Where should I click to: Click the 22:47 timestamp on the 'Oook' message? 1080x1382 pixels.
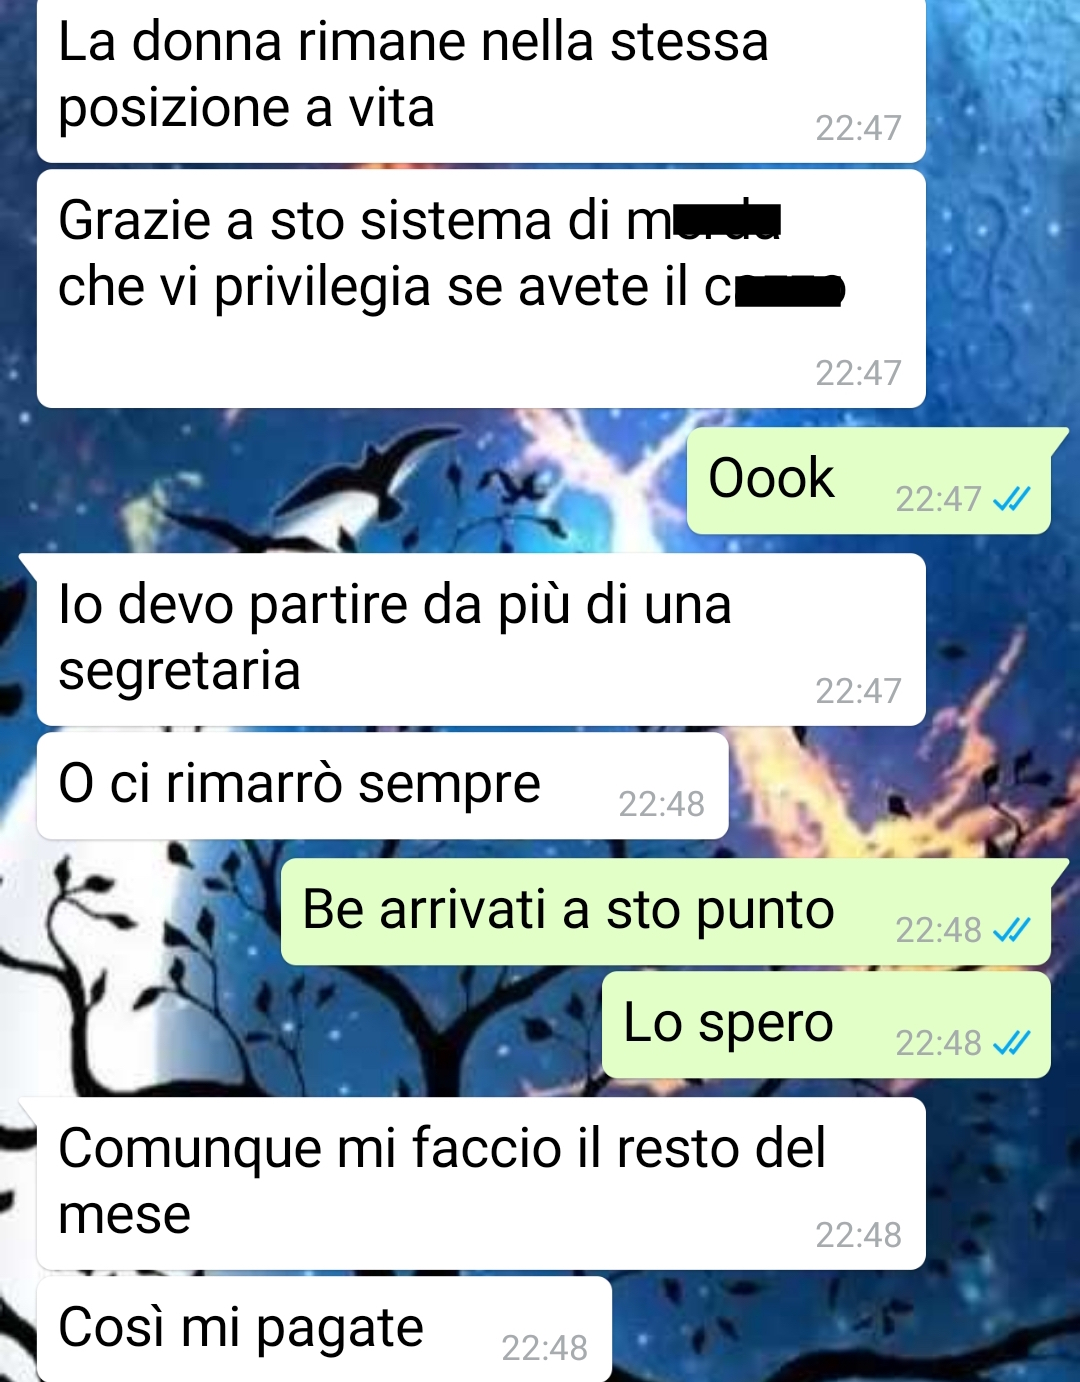938,499
